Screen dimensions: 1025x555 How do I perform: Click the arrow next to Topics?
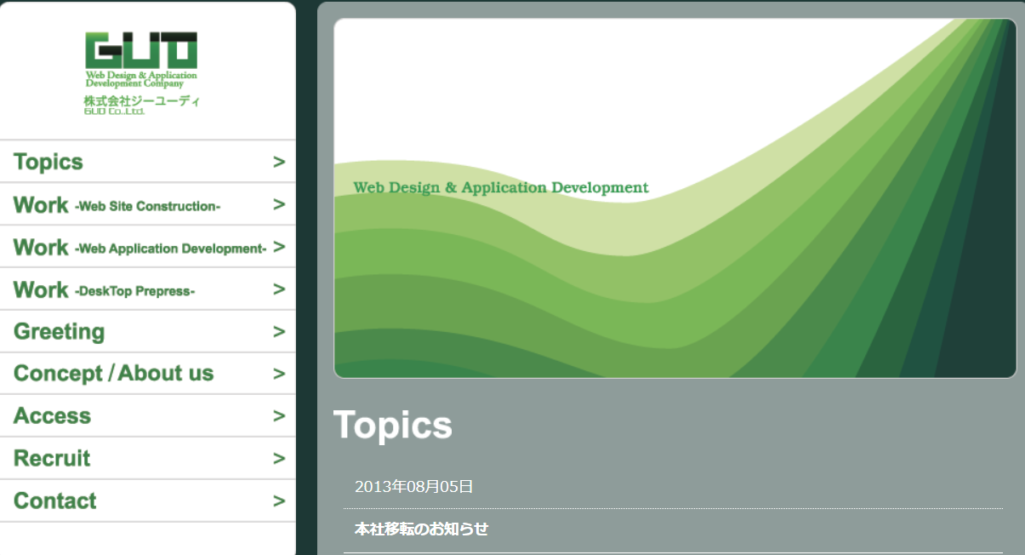point(278,162)
